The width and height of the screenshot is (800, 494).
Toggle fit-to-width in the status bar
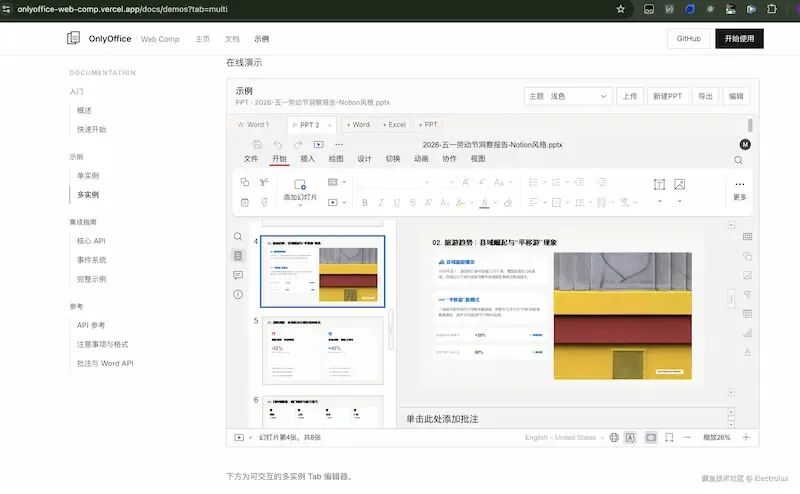[669, 437]
